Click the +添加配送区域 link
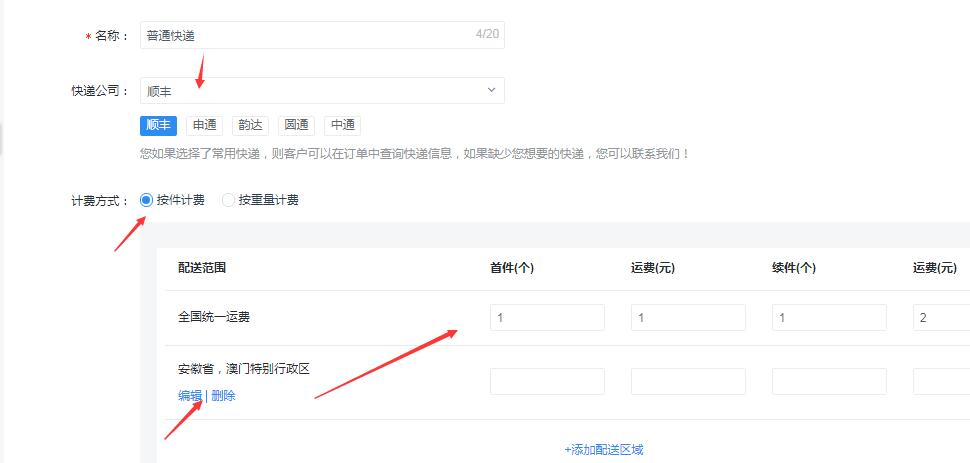Screen dimensions: 970x463 tap(604, 450)
